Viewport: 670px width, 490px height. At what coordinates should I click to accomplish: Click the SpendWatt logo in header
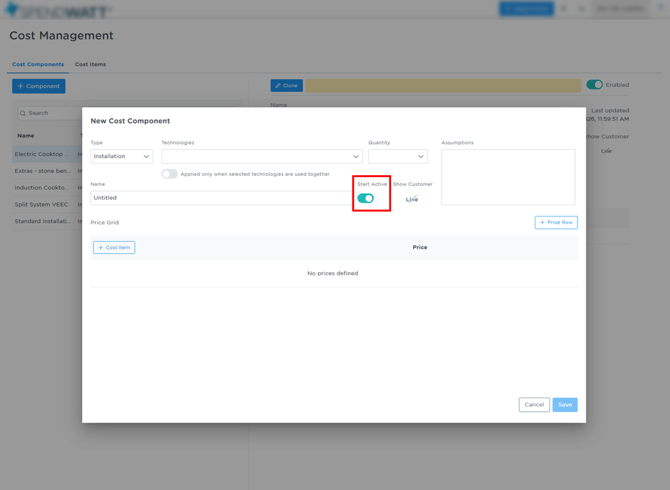pyautogui.click(x=57, y=10)
